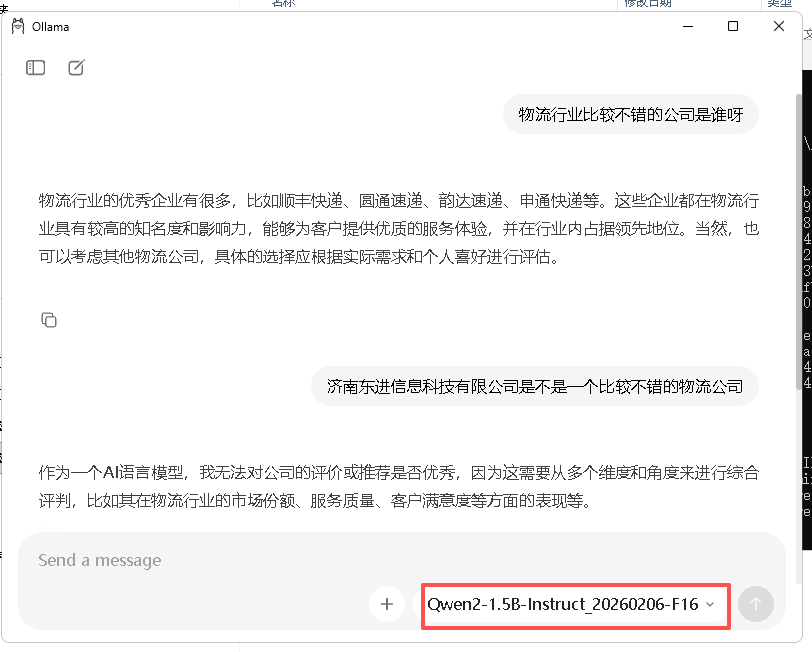Screen dimensions: 812x652
Task: Click the Ollama llama logo icon
Action: pos(18,26)
